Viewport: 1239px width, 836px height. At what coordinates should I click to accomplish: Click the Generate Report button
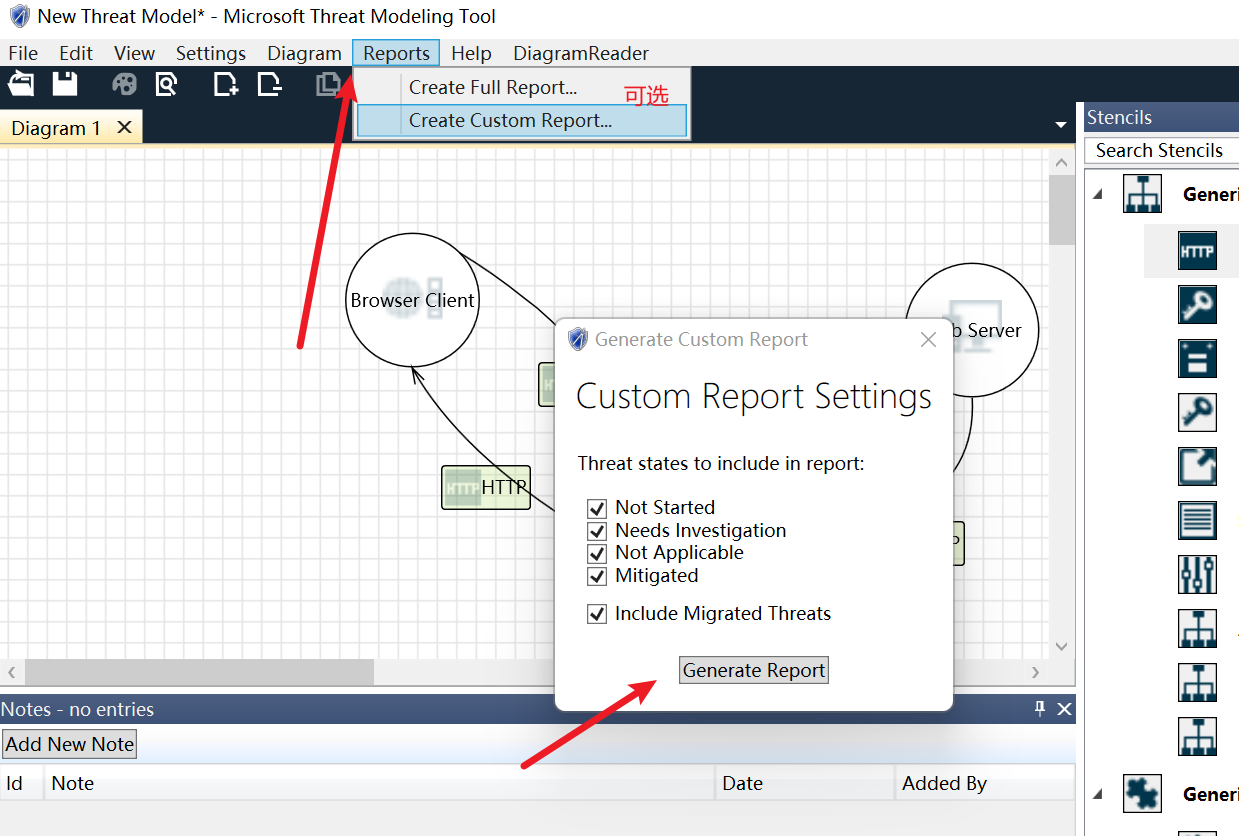754,670
